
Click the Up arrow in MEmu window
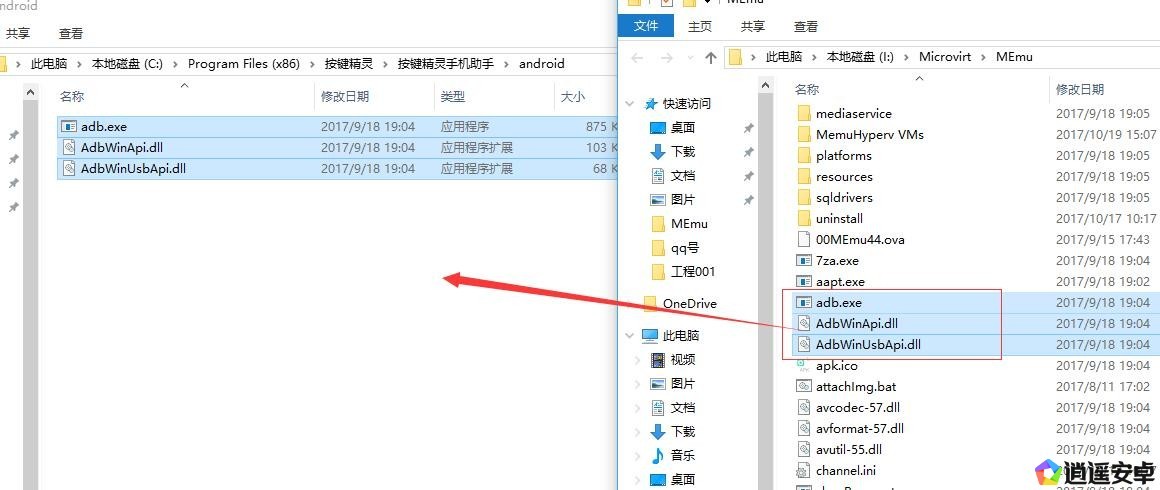tap(711, 58)
